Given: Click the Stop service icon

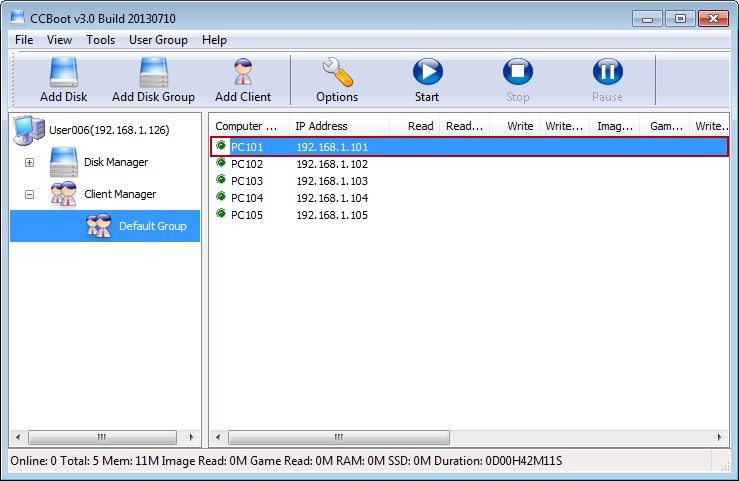Looking at the screenshot, I should click(517, 73).
